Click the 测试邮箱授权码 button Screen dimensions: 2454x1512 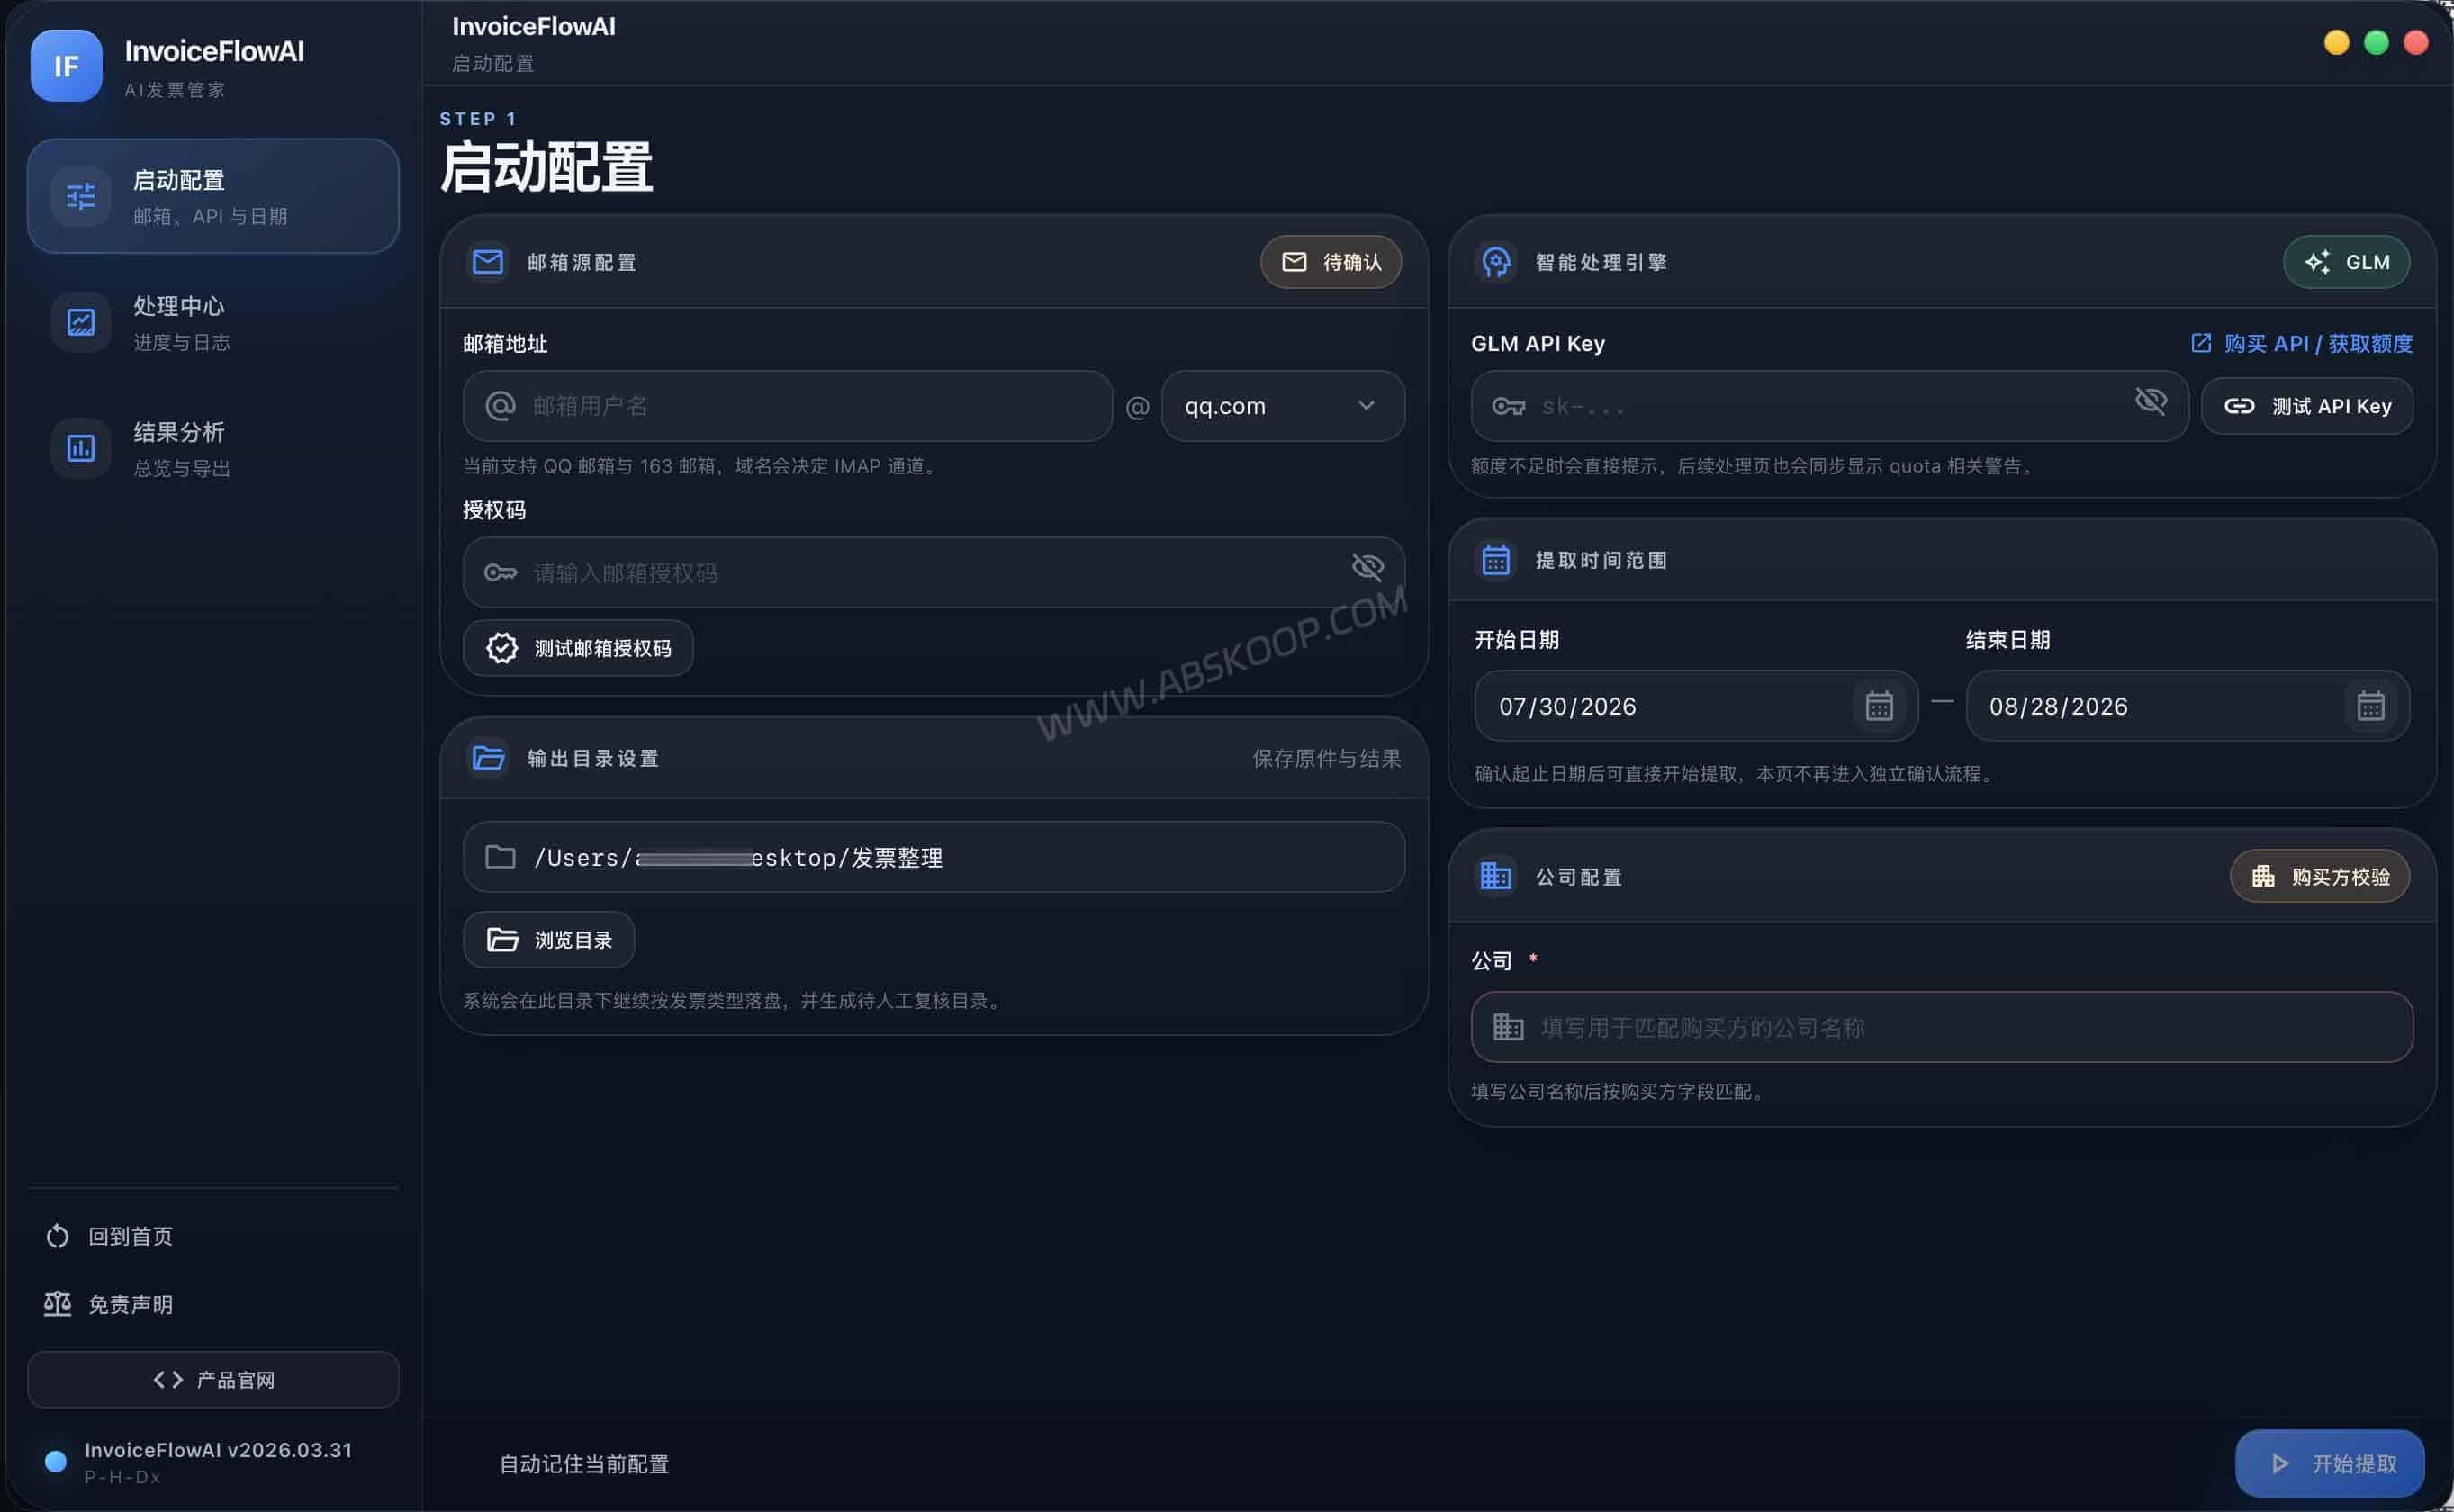(578, 648)
